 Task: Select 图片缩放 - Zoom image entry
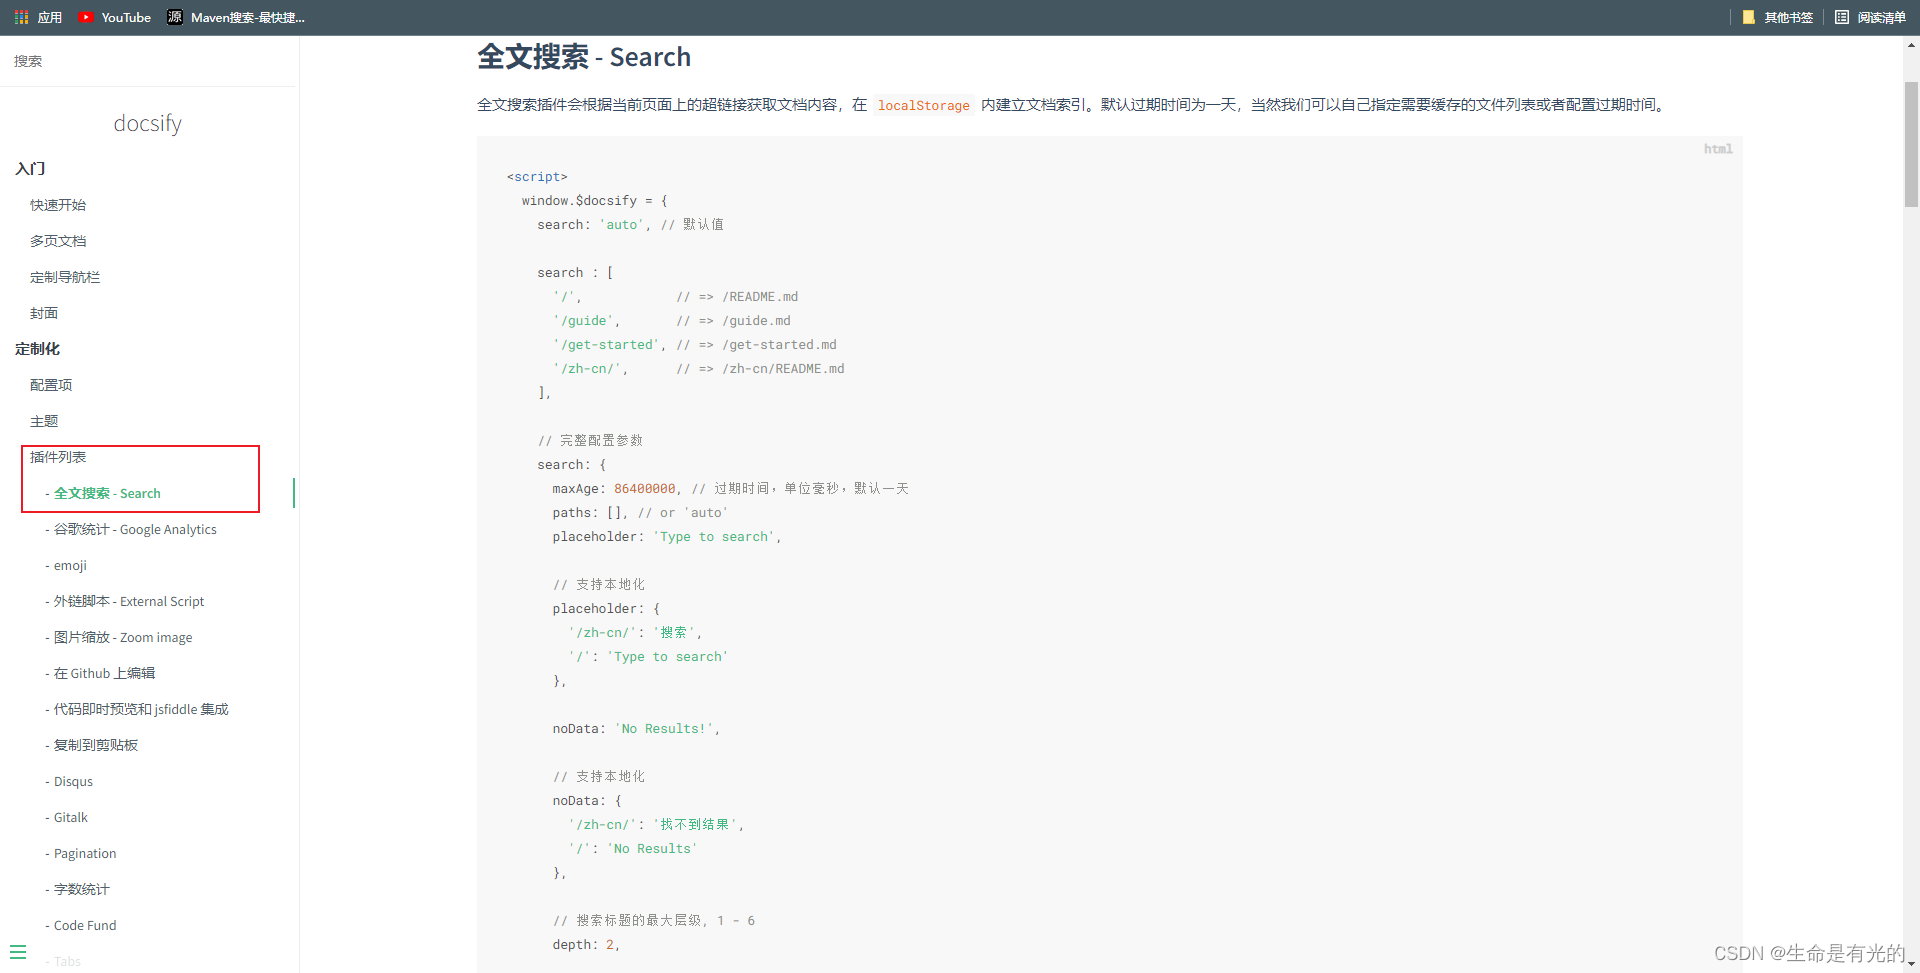pyautogui.click(x=123, y=637)
